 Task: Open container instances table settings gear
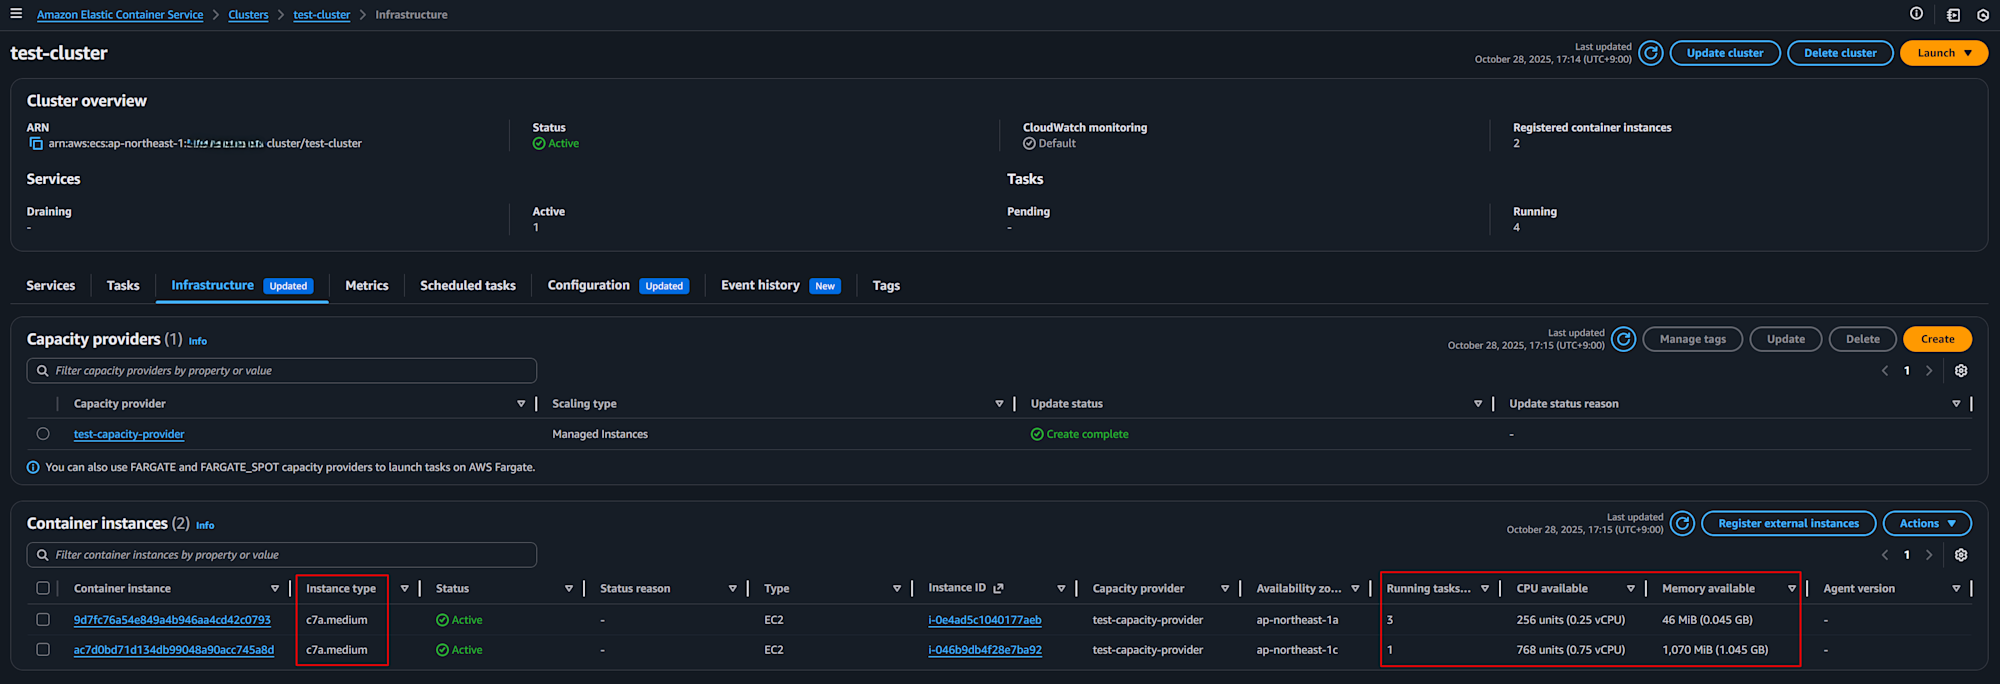coord(1961,555)
